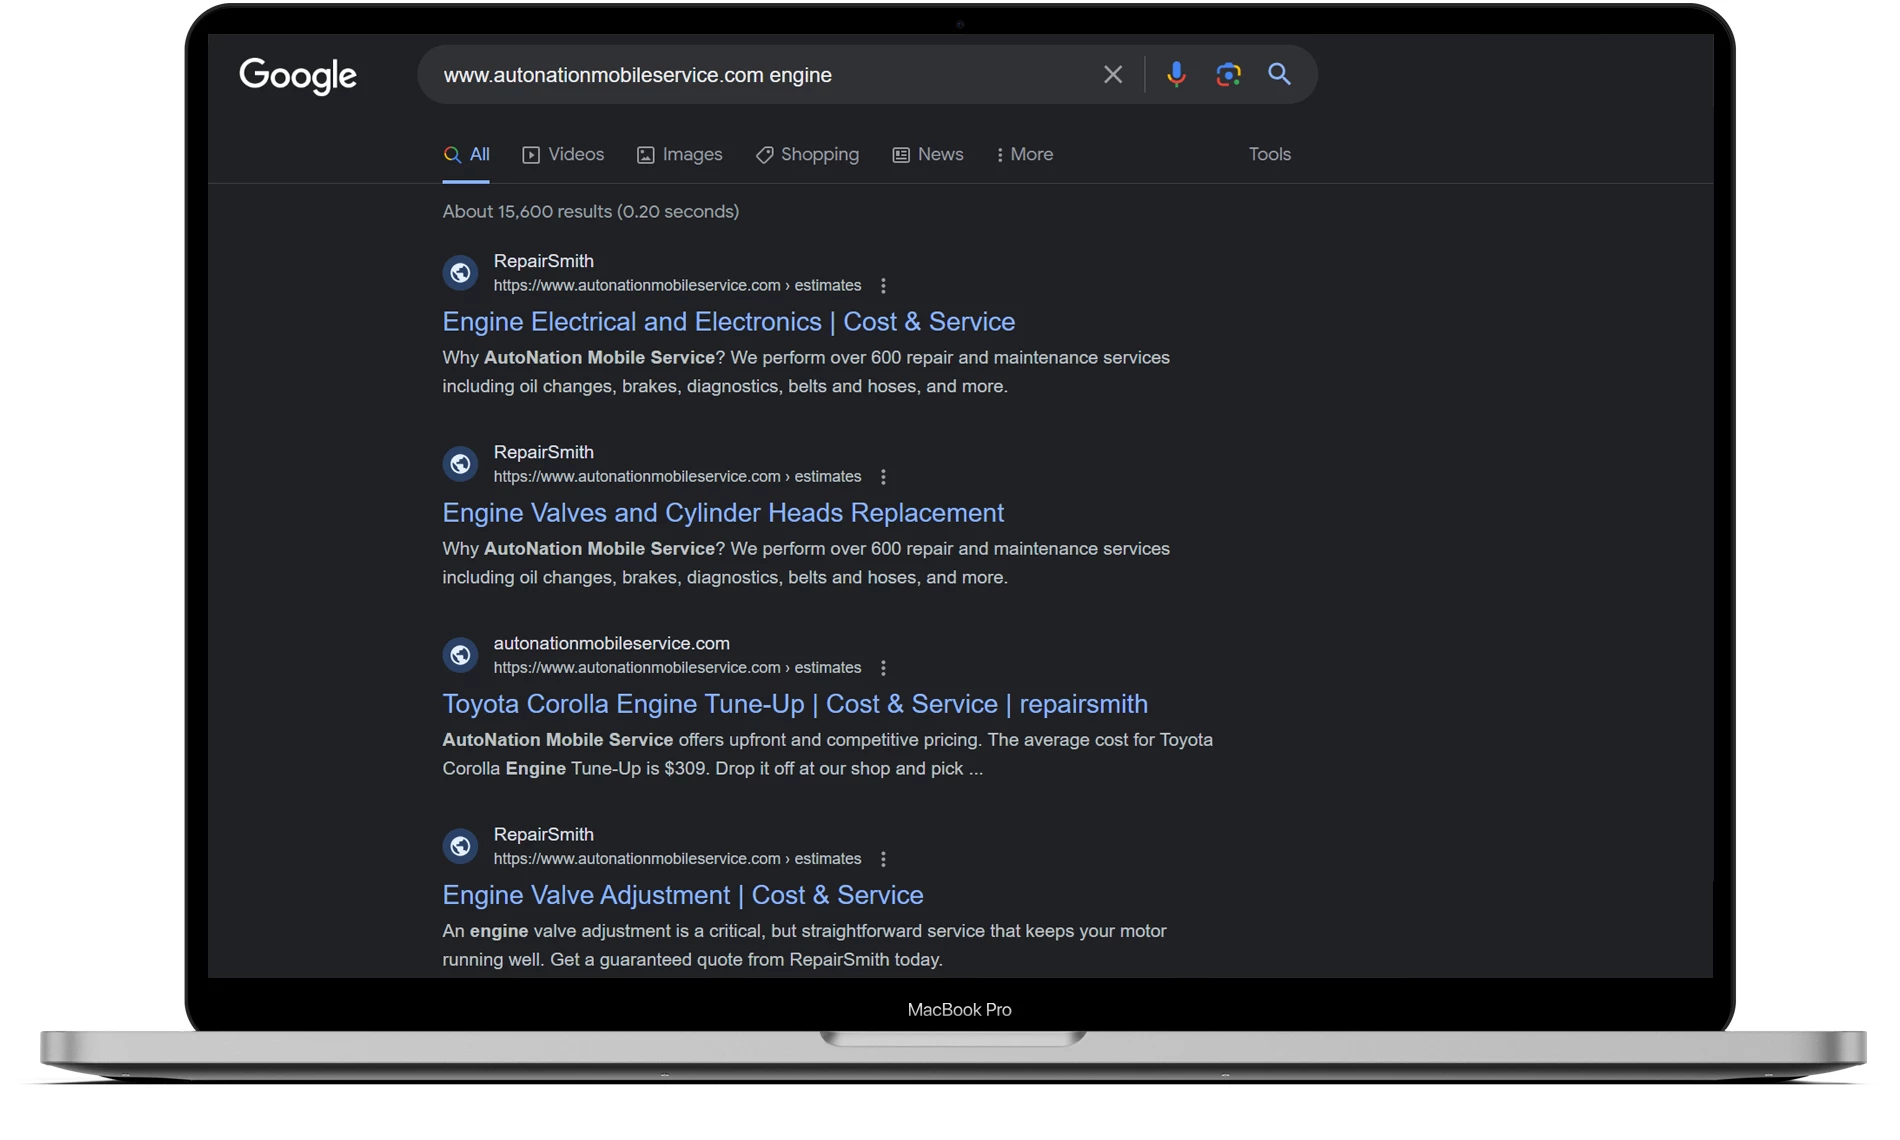Click autonationmobileservice.com site name of Toyota result
Screen dimensions: 1900x1140
tap(612, 643)
